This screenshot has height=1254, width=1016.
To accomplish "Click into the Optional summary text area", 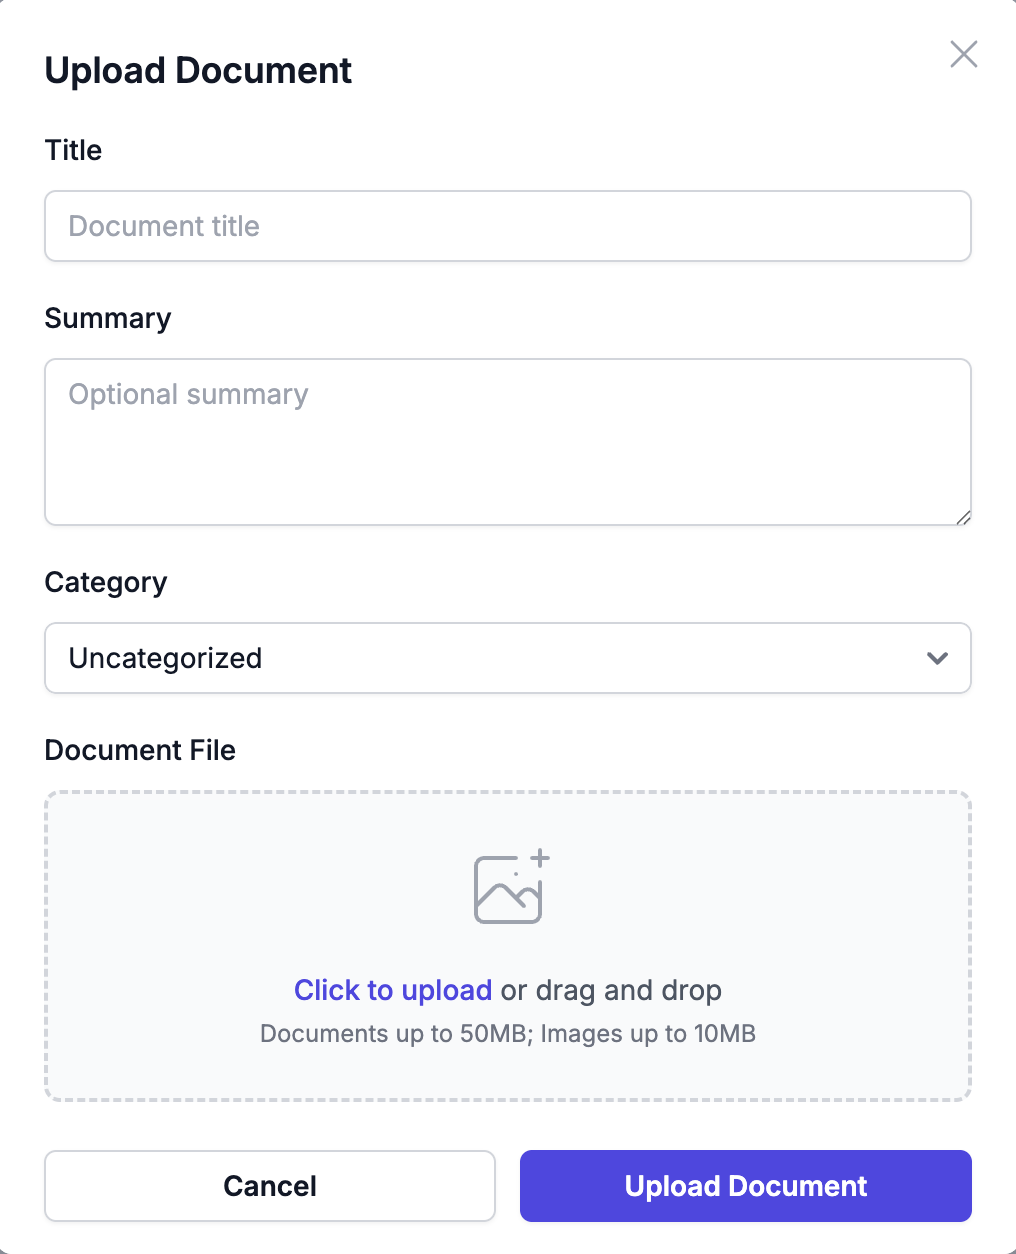I will (x=508, y=442).
